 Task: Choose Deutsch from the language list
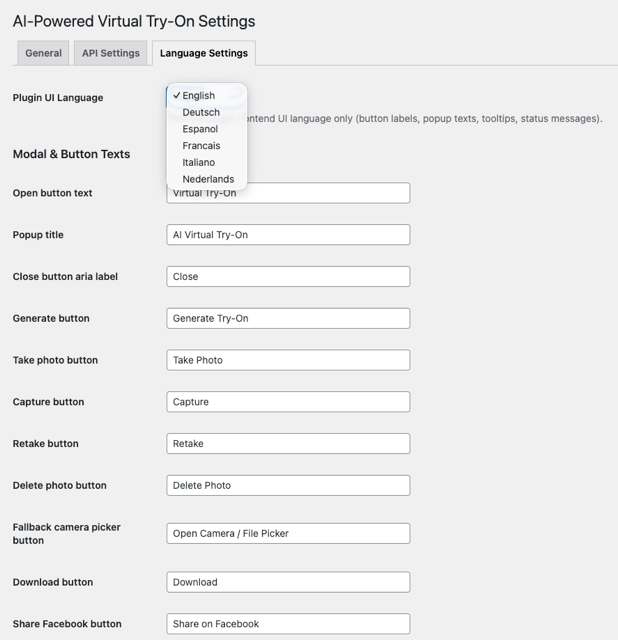point(207,112)
